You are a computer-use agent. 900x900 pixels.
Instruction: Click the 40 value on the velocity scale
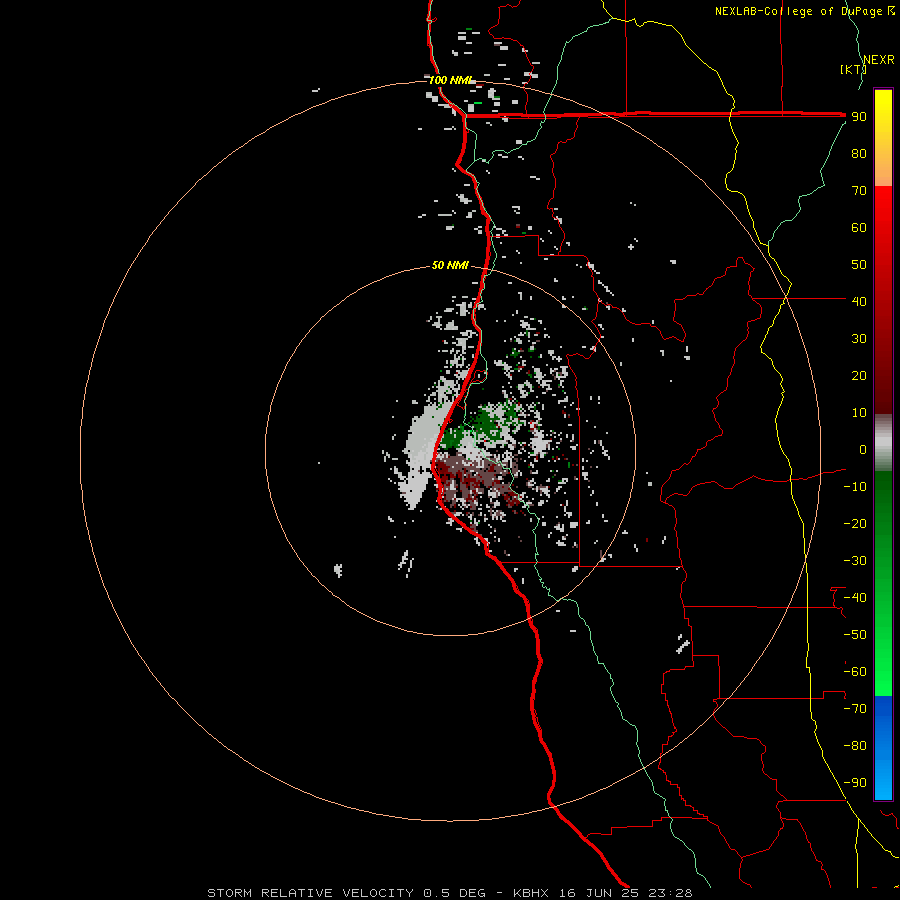859,301
